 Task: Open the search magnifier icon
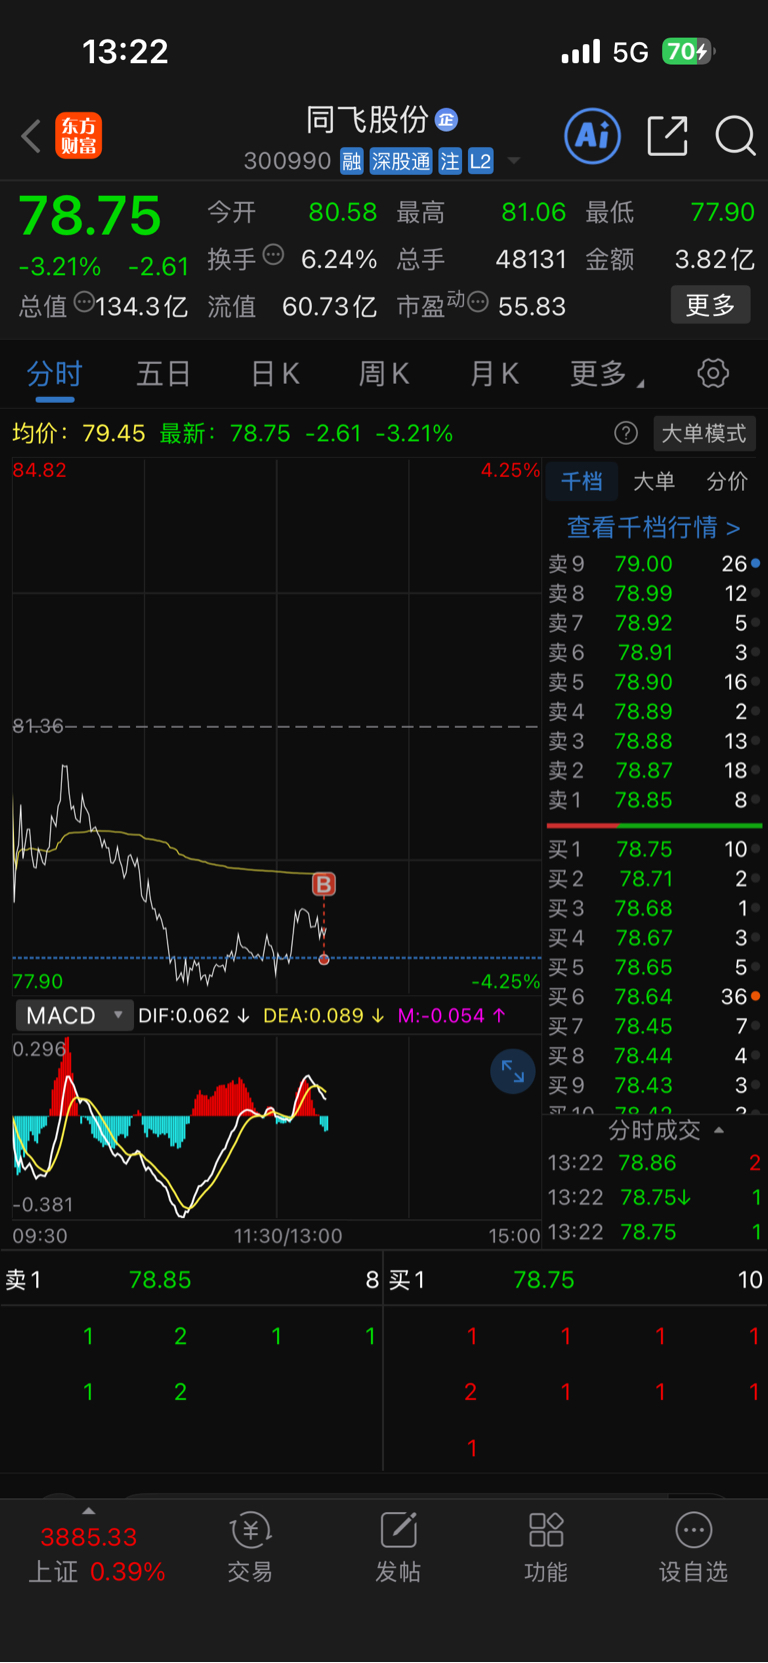[735, 135]
